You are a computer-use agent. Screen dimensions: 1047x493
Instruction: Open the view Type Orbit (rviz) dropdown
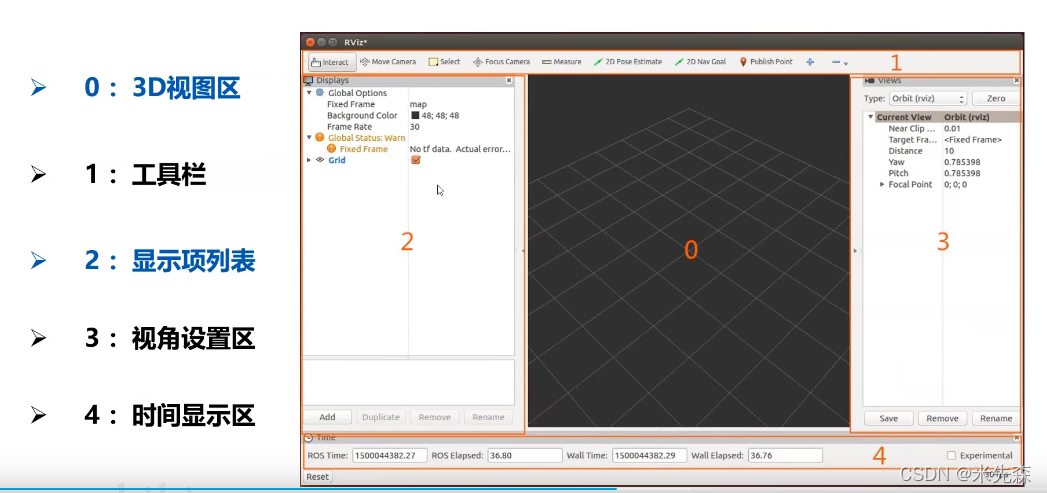coord(928,98)
